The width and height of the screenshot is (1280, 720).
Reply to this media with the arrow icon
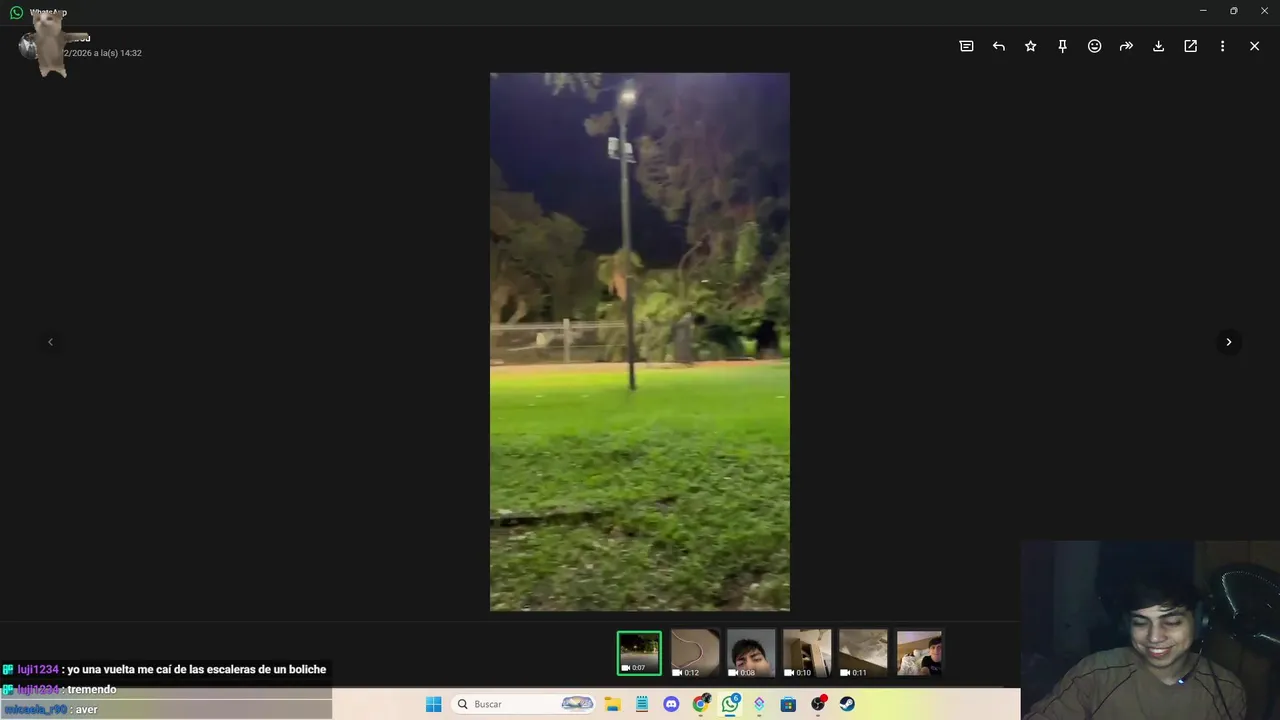998,46
